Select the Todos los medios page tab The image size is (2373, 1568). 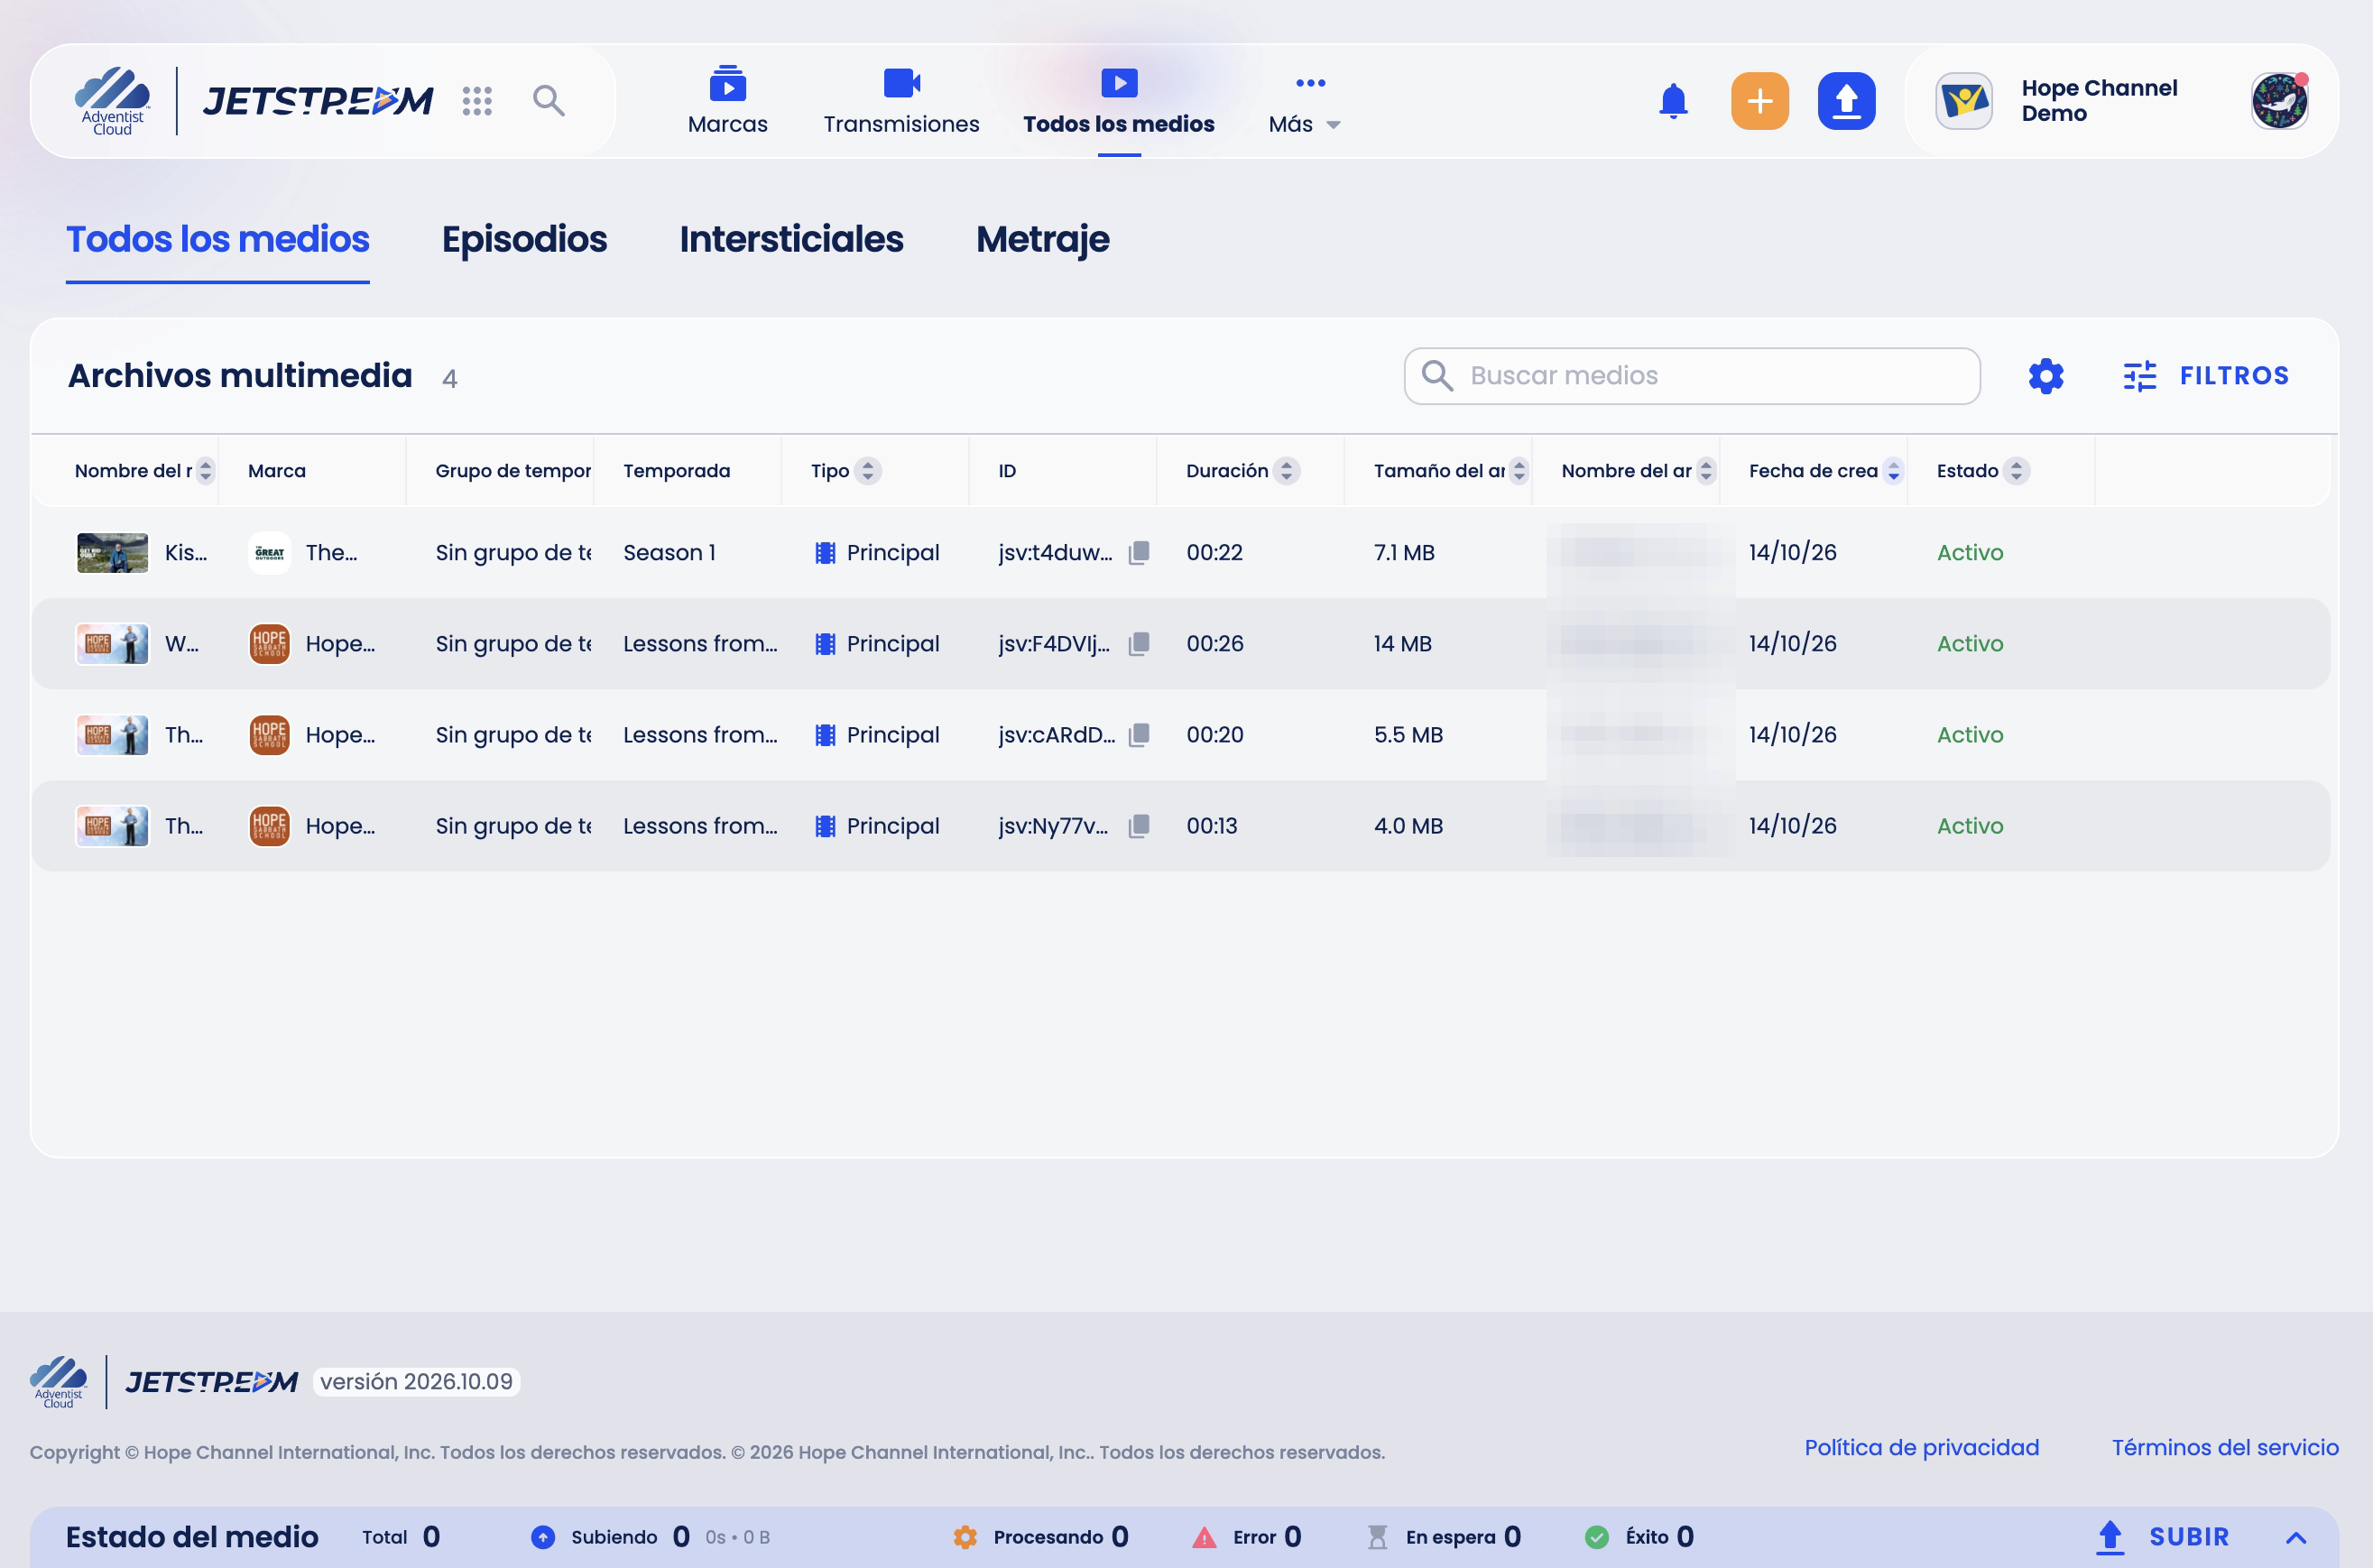point(217,239)
